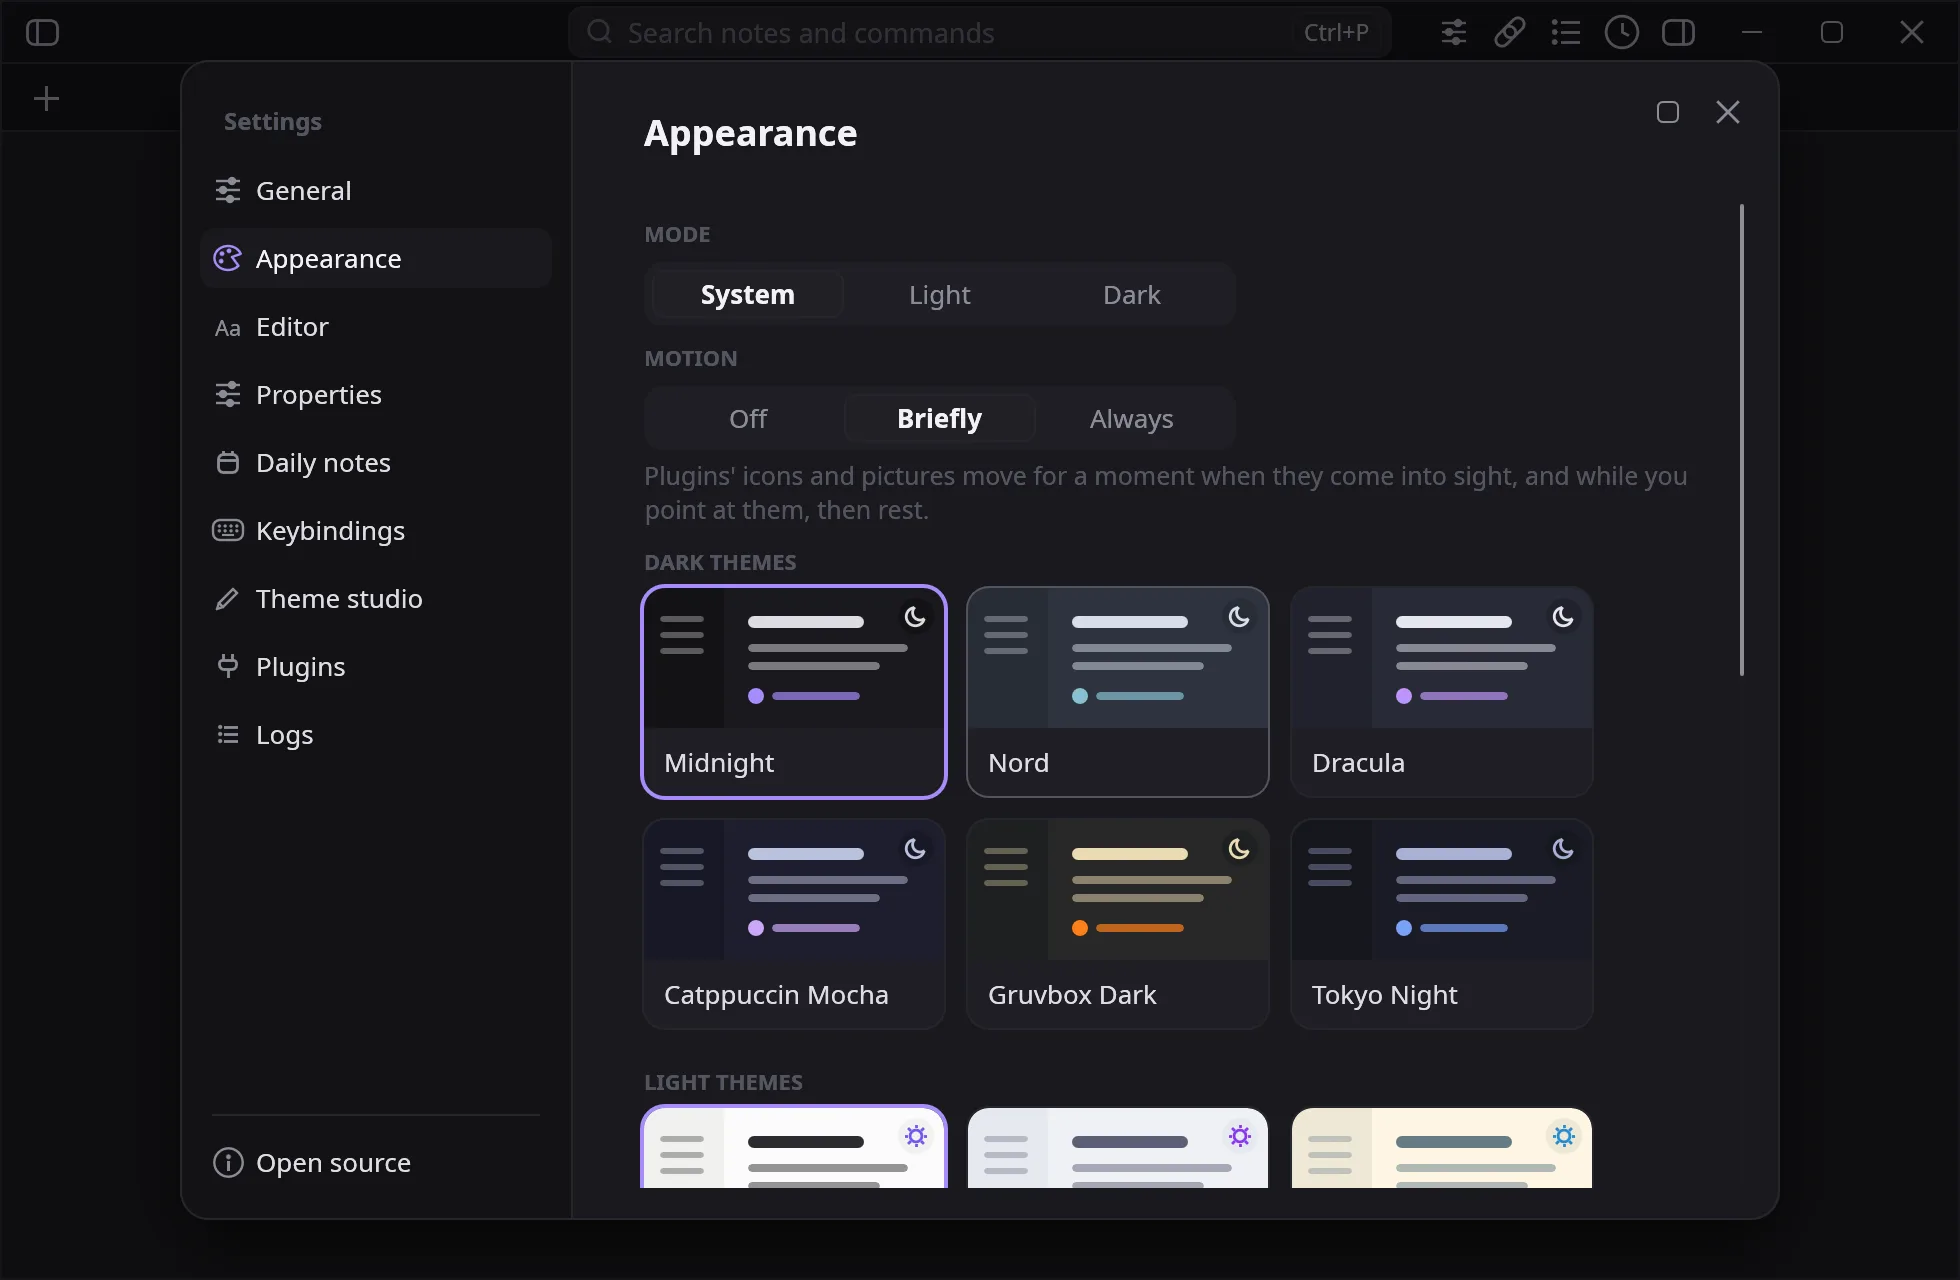1960x1280 pixels.
Task: Open Properties settings section
Action: (x=376, y=394)
